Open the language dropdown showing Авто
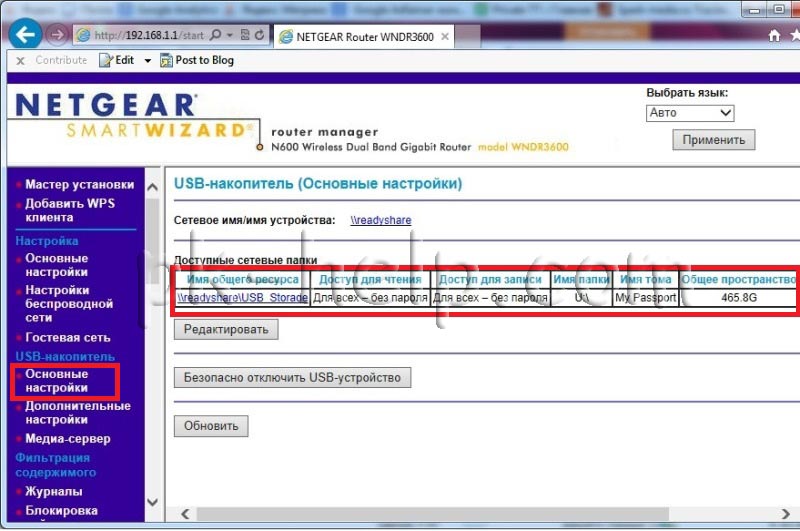The width and height of the screenshot is (800, 531). tap(690, 113)
